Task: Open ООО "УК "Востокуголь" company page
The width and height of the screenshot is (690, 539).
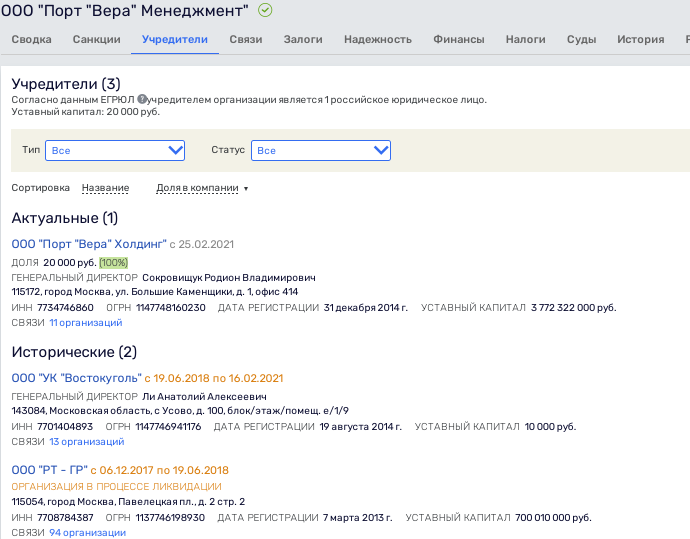Action: (76, 378)
